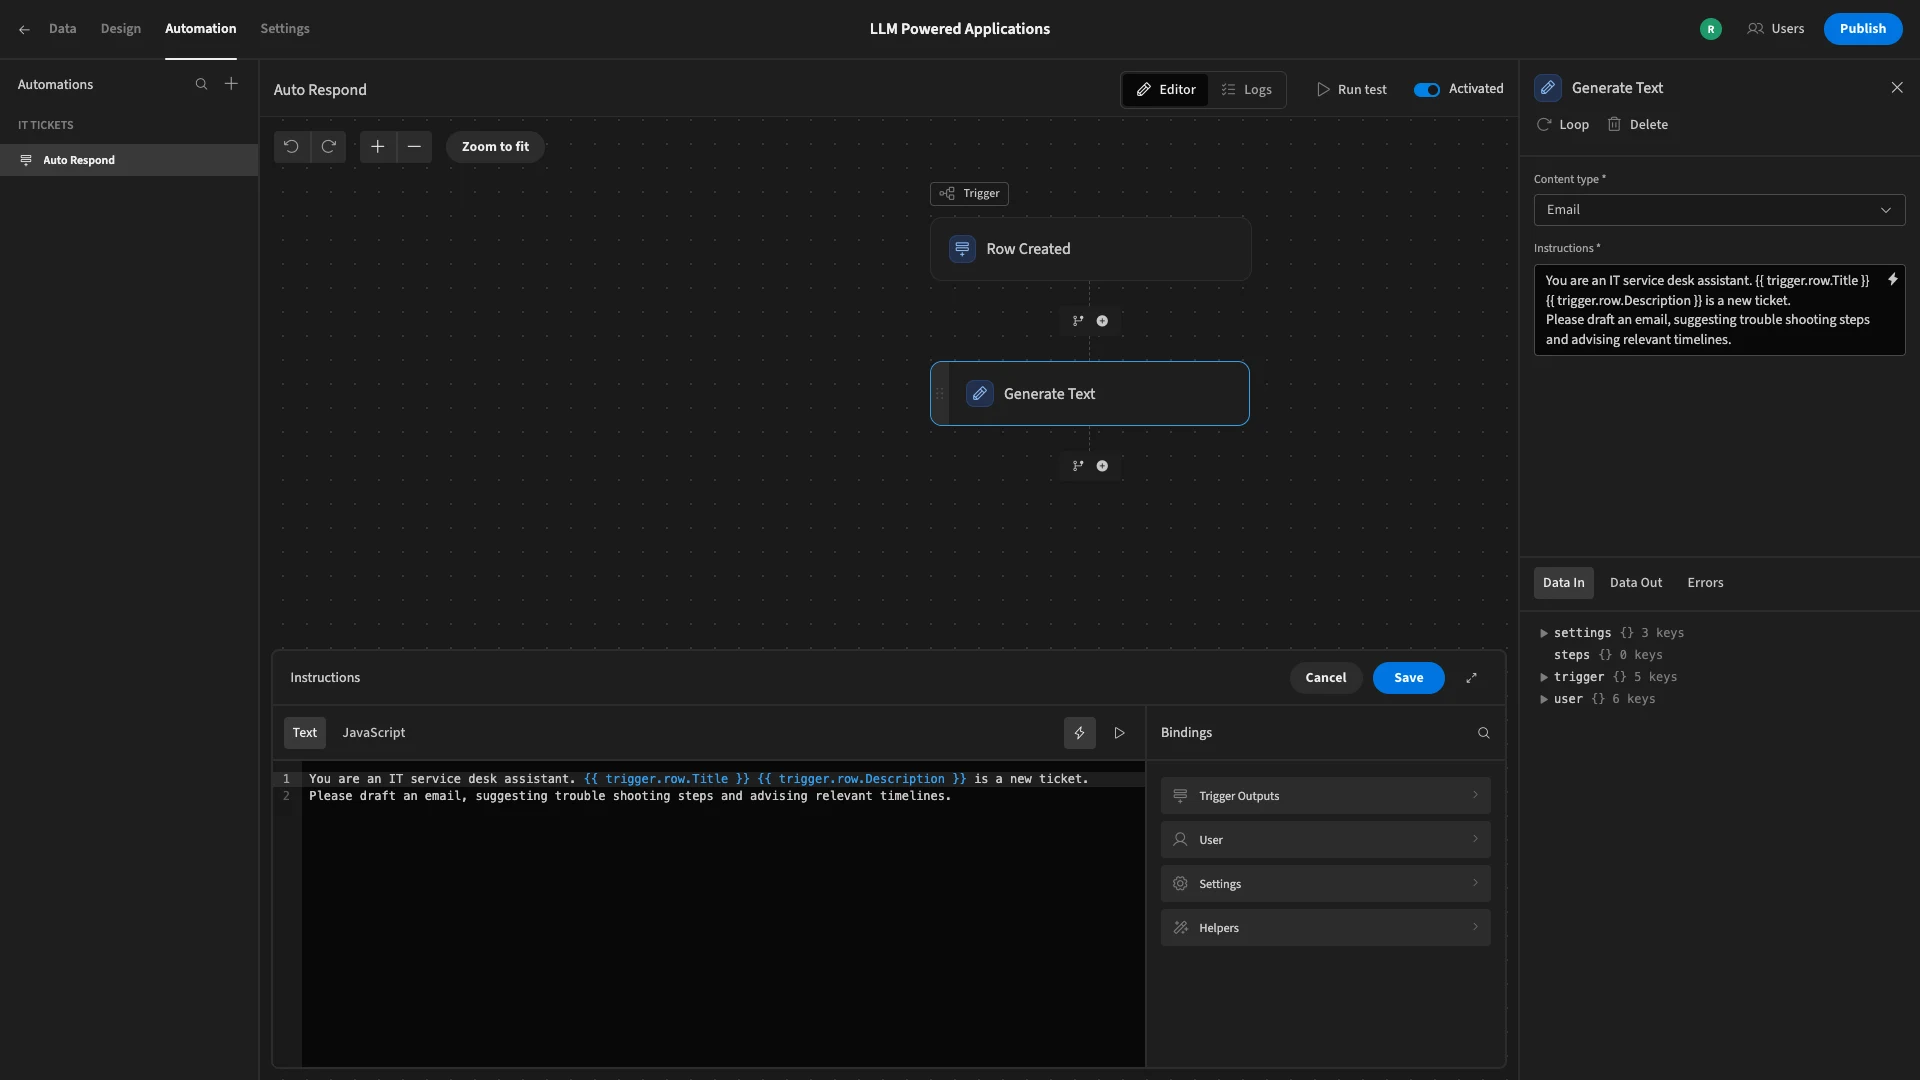Click Zoom to fit
The width and height of the screenshot is (1920, 1080).
(495, 147)
